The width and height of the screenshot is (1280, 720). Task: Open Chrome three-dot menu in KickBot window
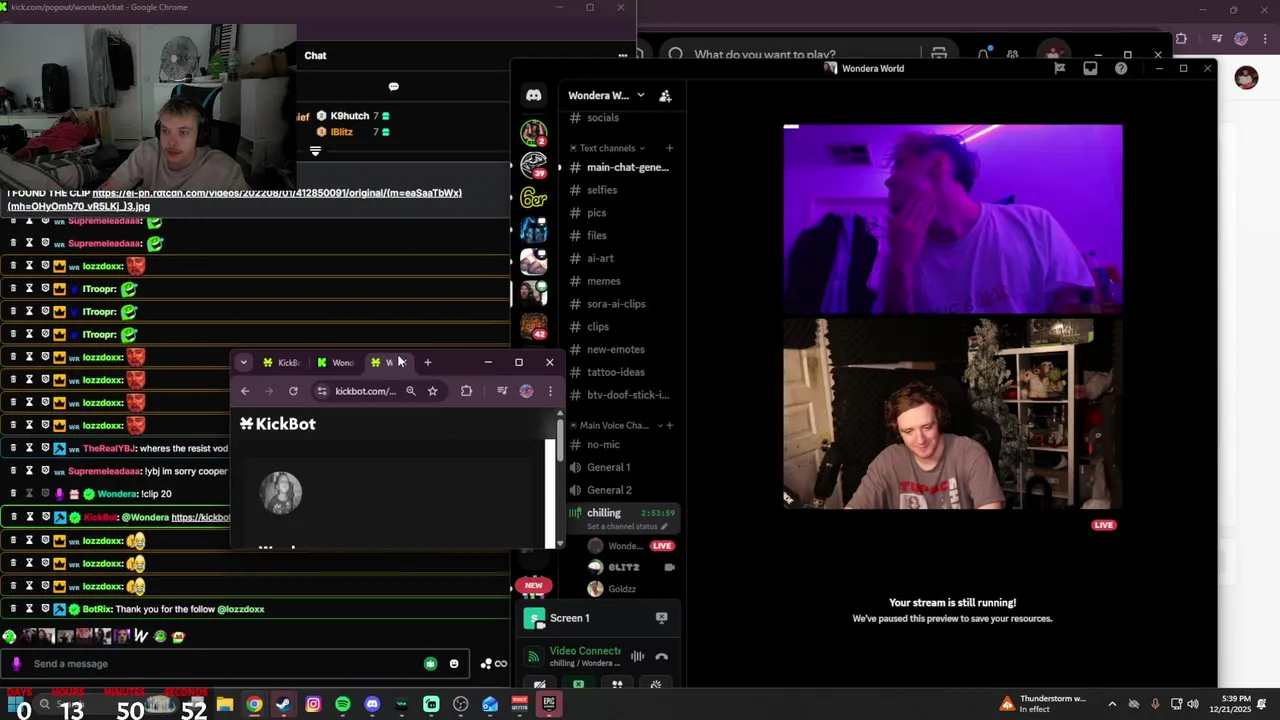[550, 391]
